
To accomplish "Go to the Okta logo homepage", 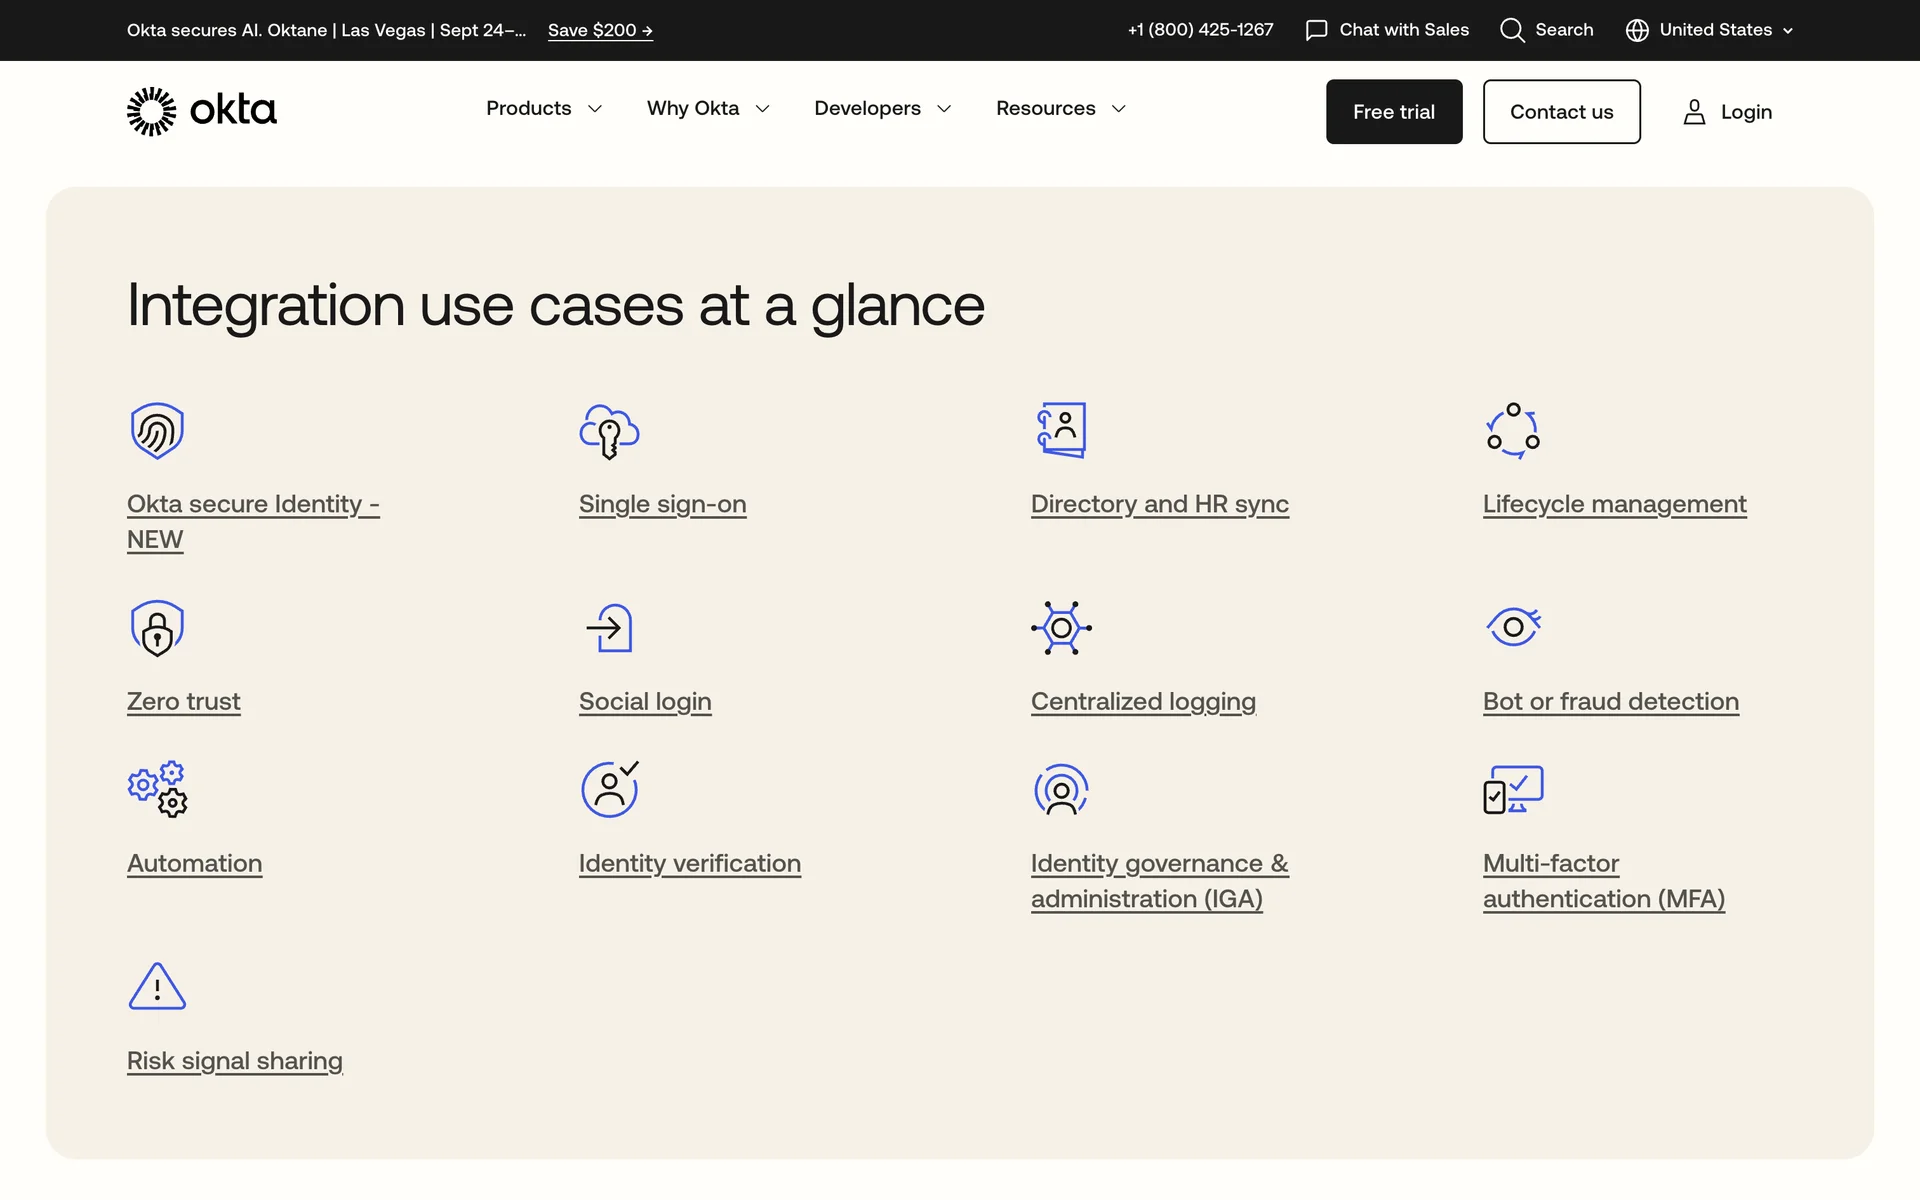I will [x=201, y=111].
